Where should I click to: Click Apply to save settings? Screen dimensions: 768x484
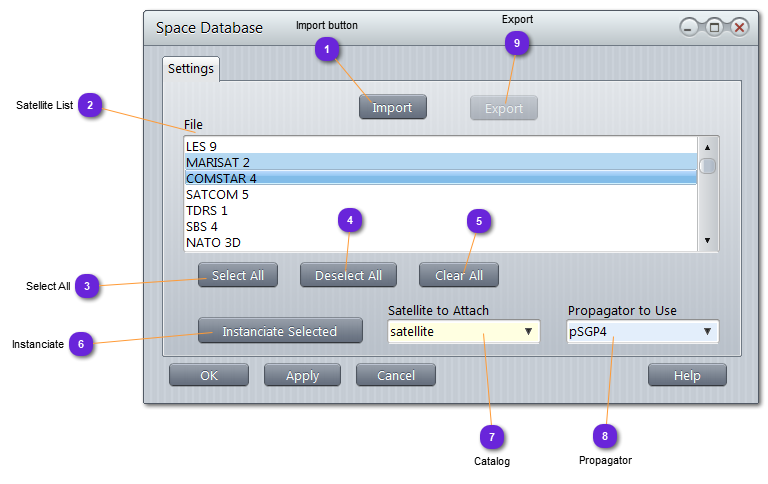click(303, 375)
